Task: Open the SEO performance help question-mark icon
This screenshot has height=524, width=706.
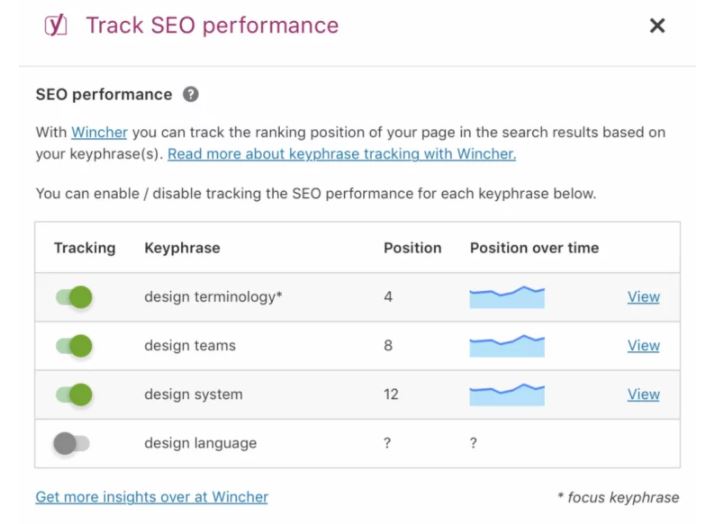Action: (190, 95)
